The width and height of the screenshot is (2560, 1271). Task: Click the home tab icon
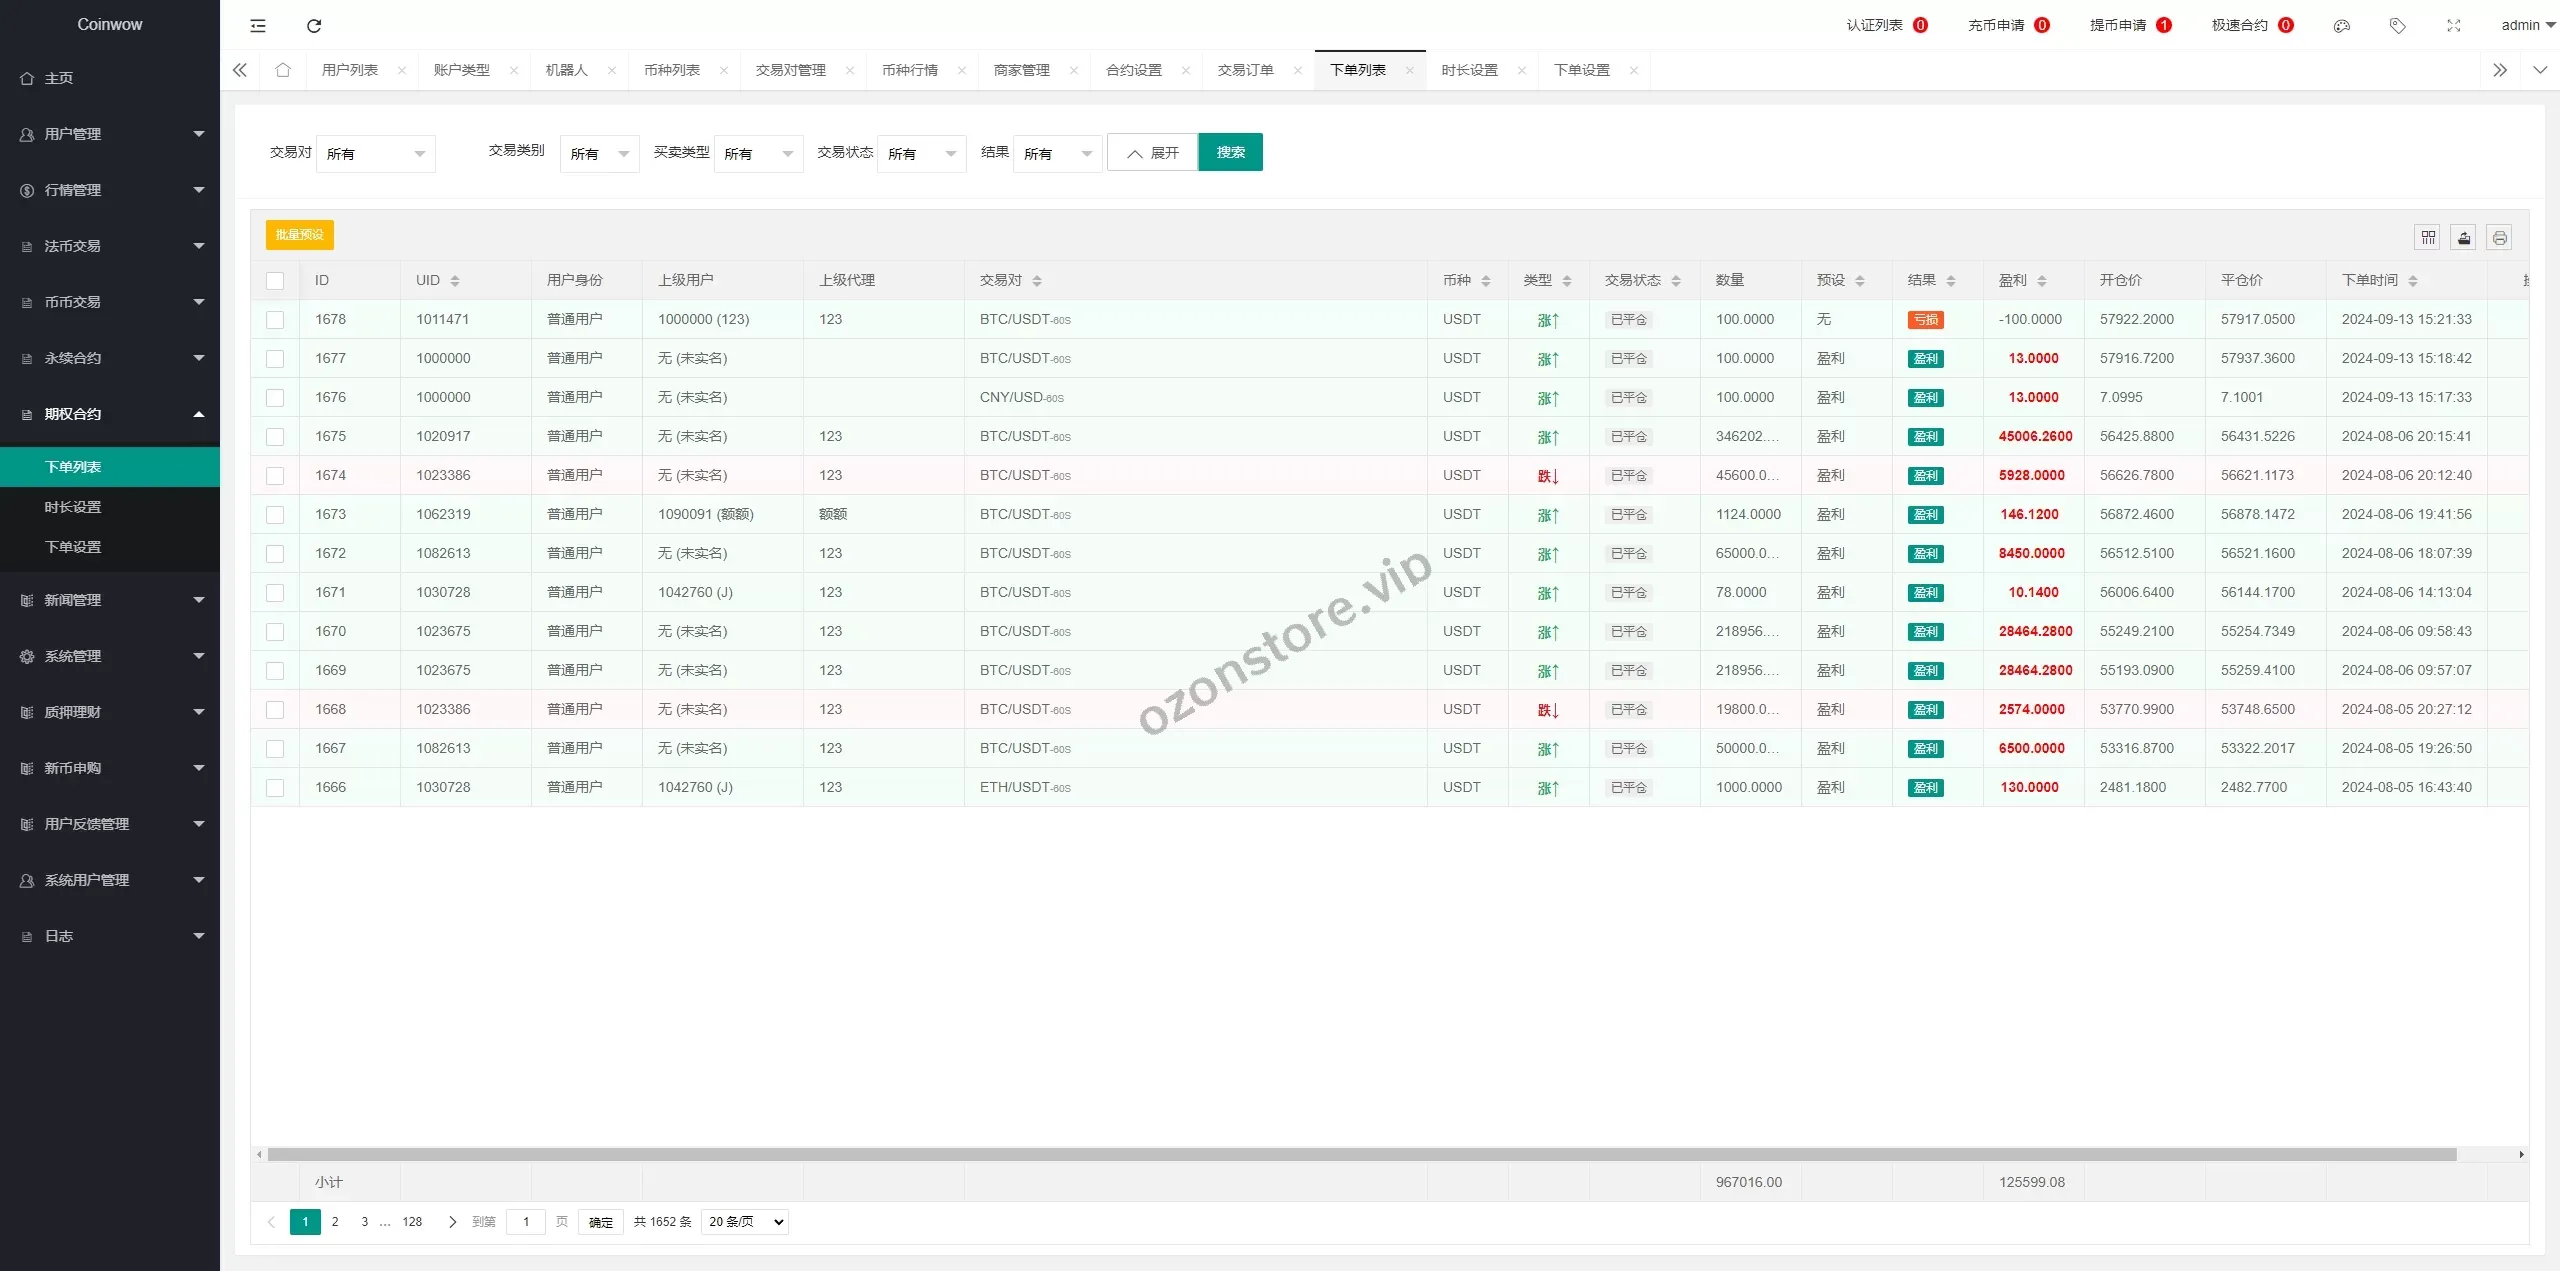[283, 70]
